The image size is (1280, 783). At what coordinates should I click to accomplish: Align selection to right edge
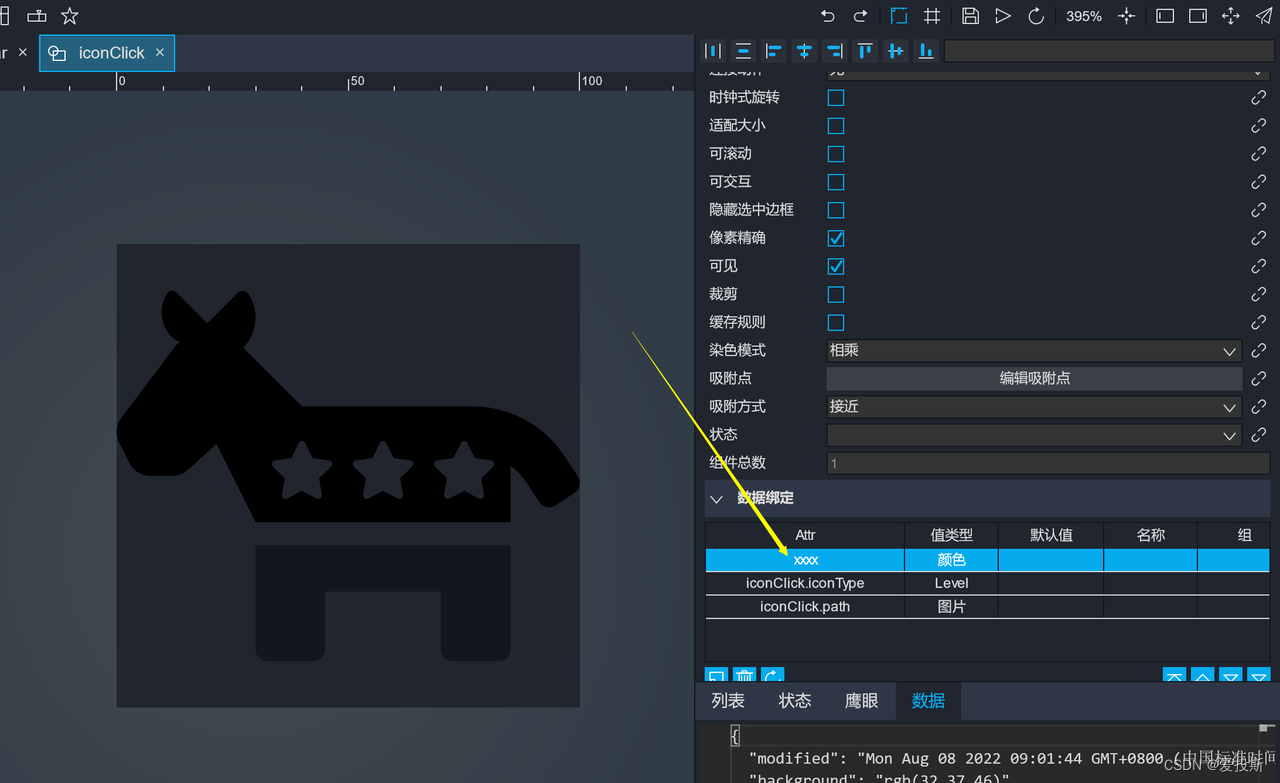835,51
